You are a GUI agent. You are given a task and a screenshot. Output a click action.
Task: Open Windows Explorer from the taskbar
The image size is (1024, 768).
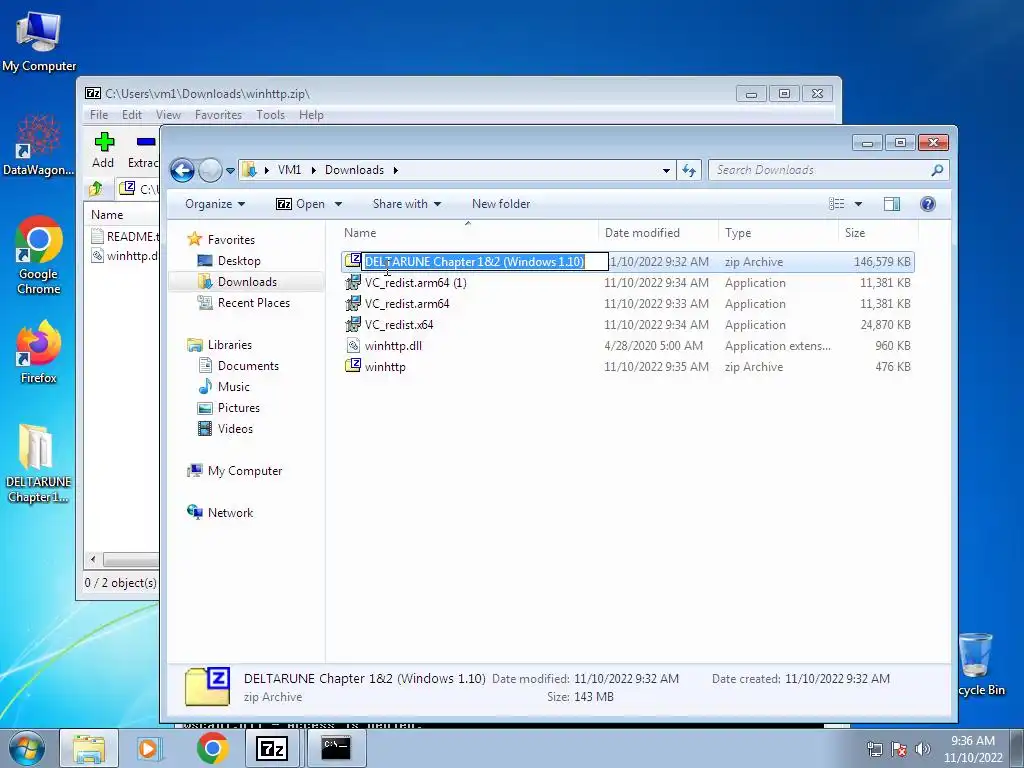pyautogui.click(x=89, y=748)
